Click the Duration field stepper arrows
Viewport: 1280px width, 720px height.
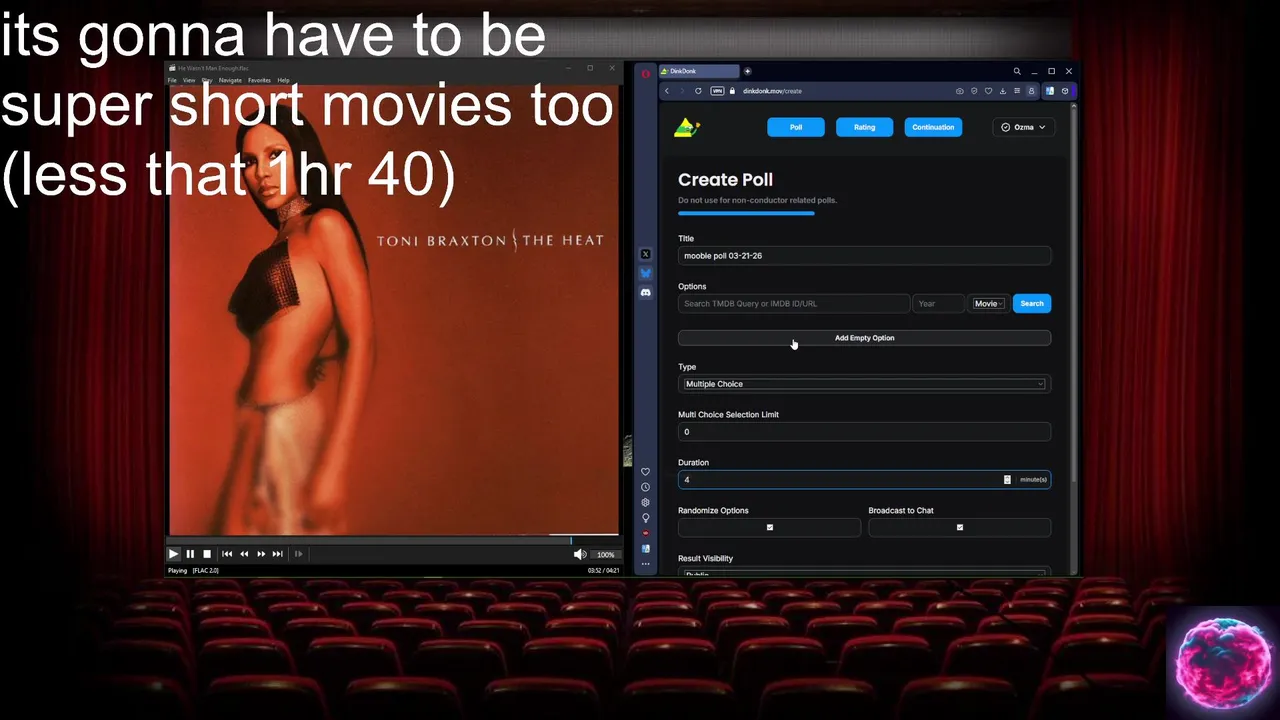click(1007, 480)
